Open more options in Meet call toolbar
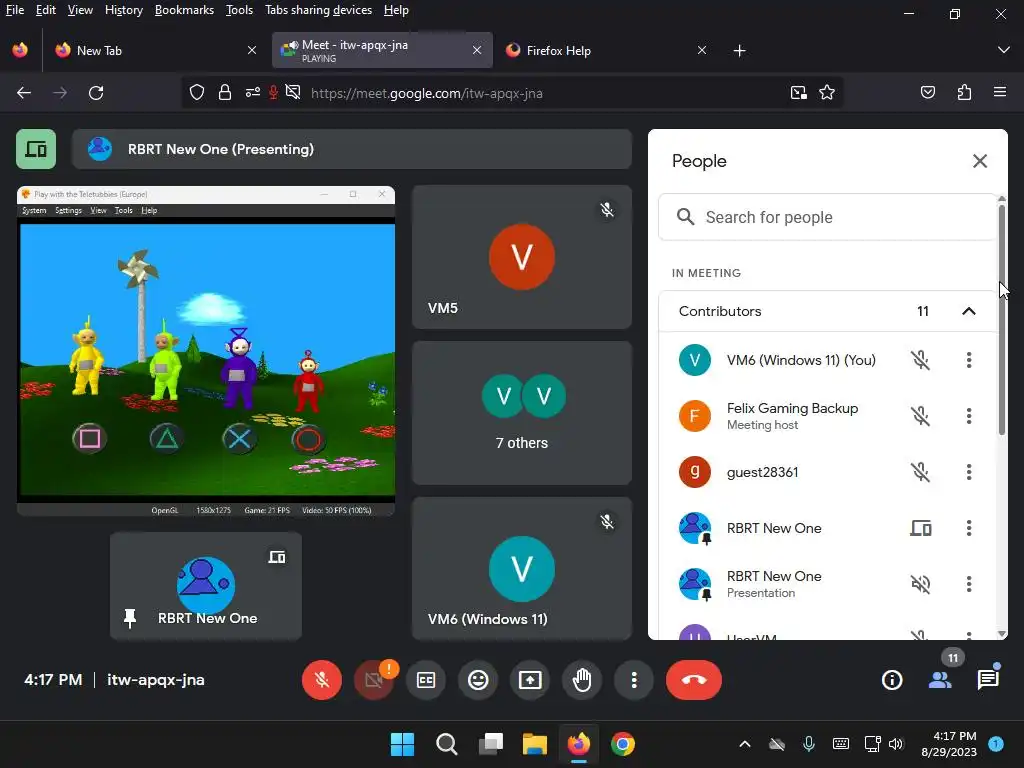The height and width of the screenshot is (768, 1024). coord(634,680)
